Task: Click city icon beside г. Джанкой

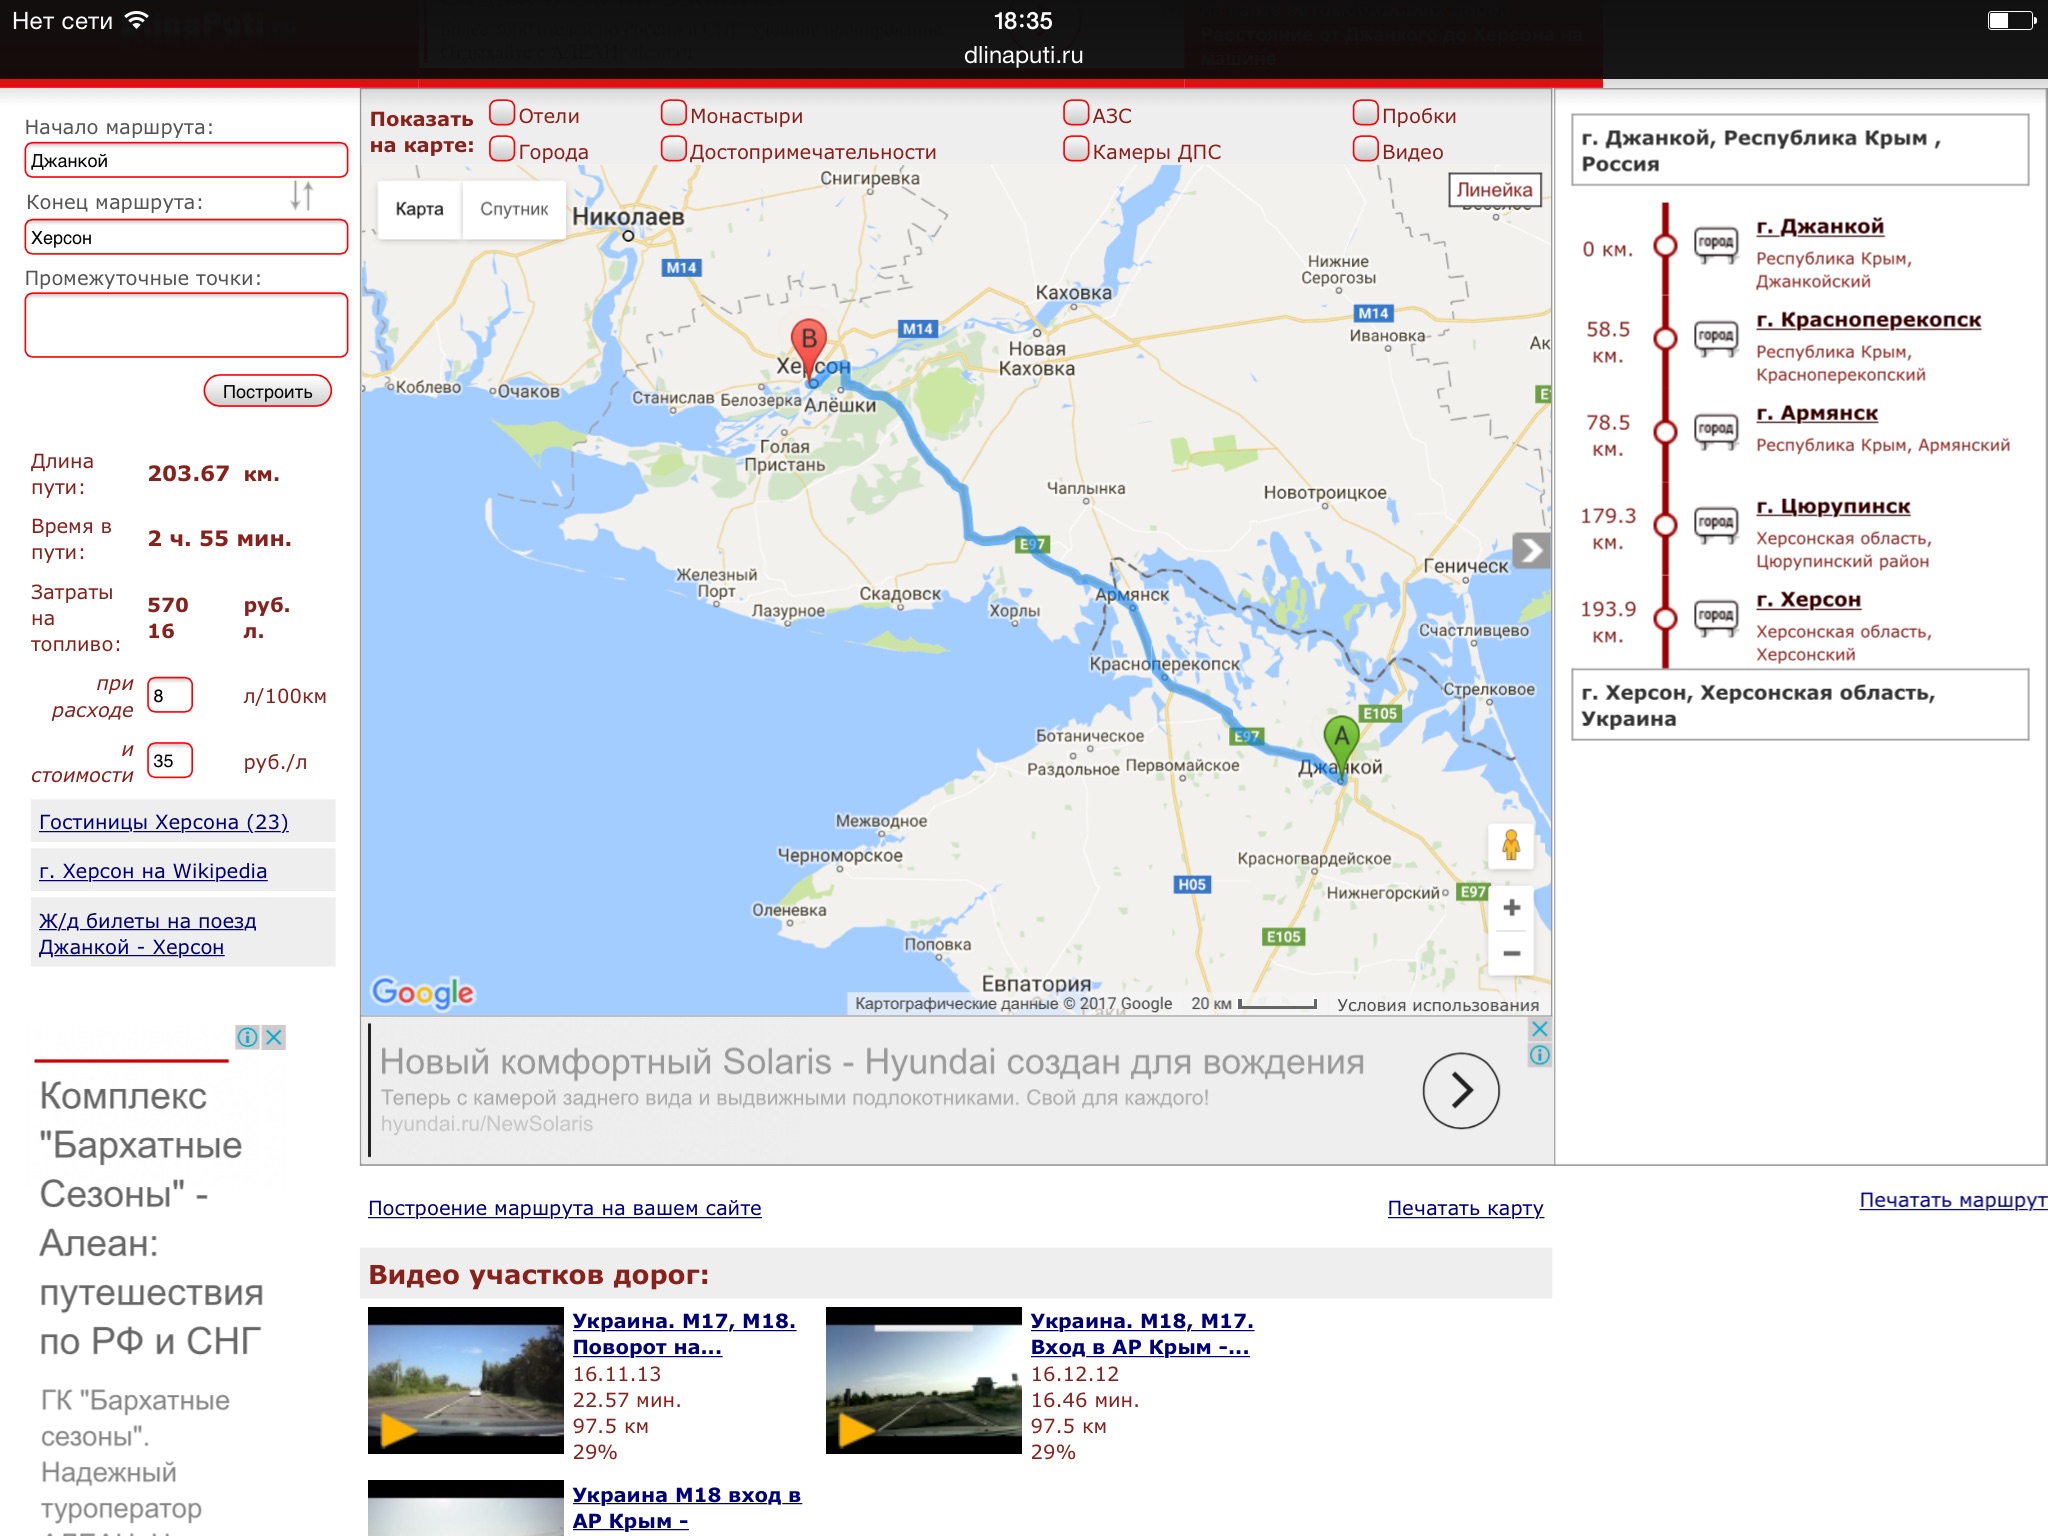Action: (1715, 243)
